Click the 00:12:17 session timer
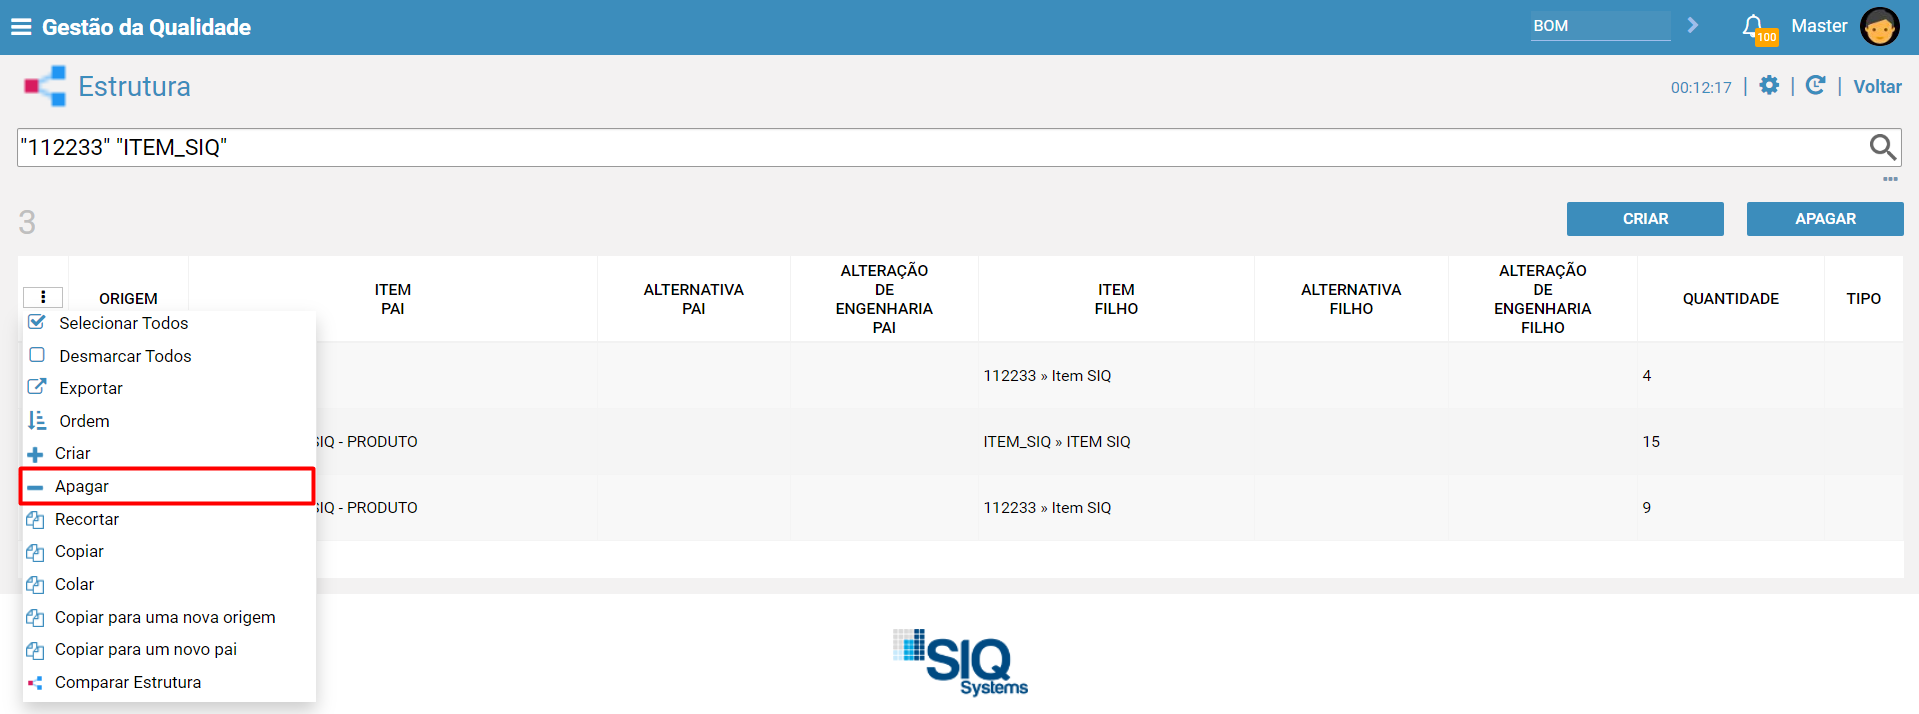Viewport: 1919px width, 714px height. 1701,87
